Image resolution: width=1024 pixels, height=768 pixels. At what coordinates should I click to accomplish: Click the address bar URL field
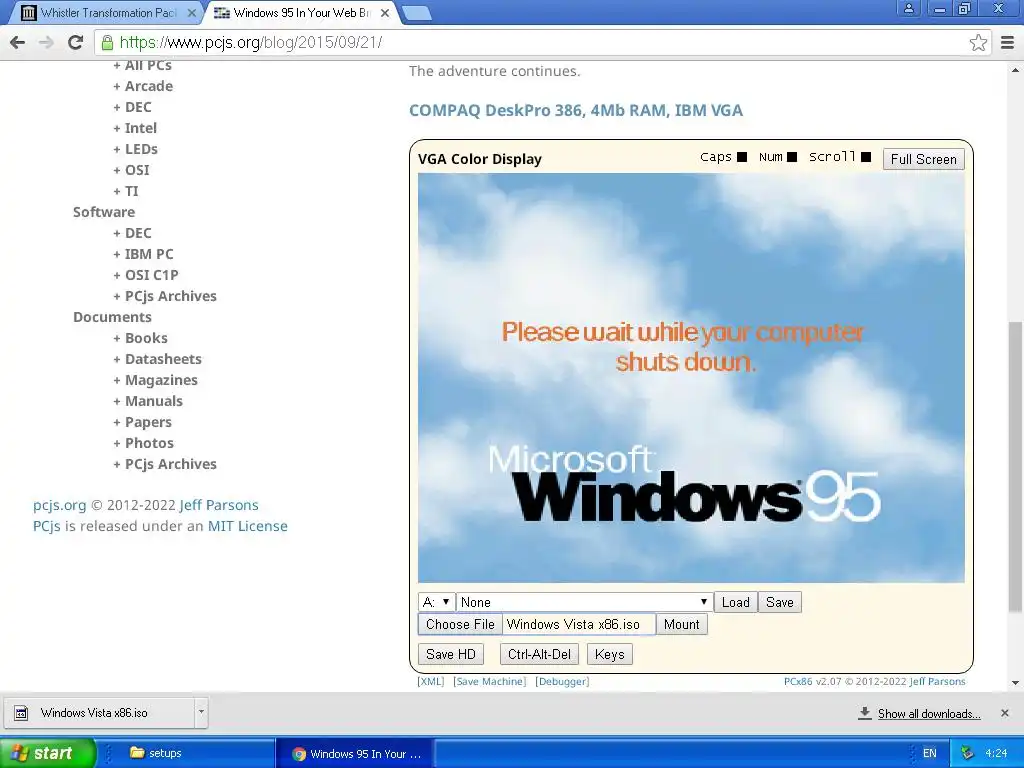pyautogui.click(x=536, y=42)
